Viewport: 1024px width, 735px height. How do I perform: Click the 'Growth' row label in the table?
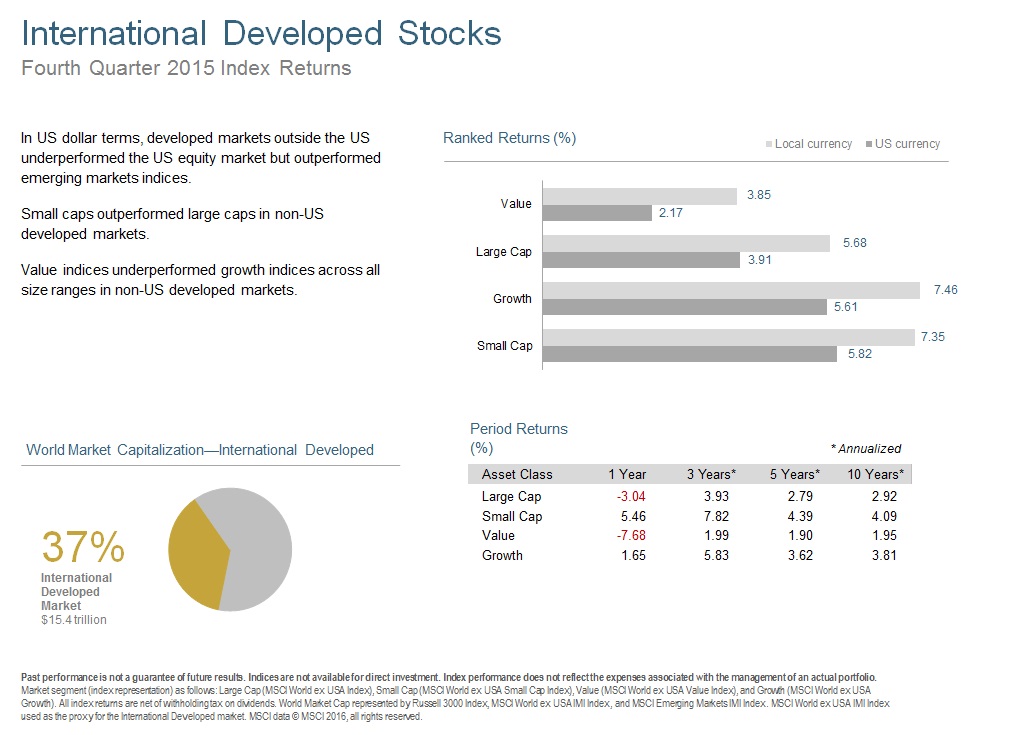pos(502,555)
